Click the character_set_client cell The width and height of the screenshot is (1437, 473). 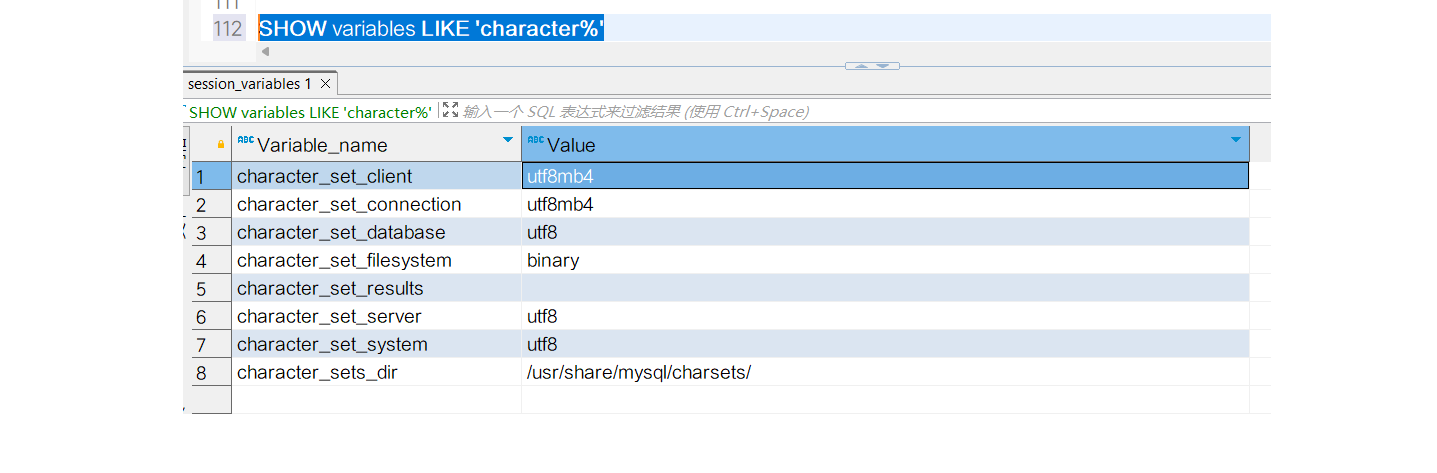tap(376, 176)
